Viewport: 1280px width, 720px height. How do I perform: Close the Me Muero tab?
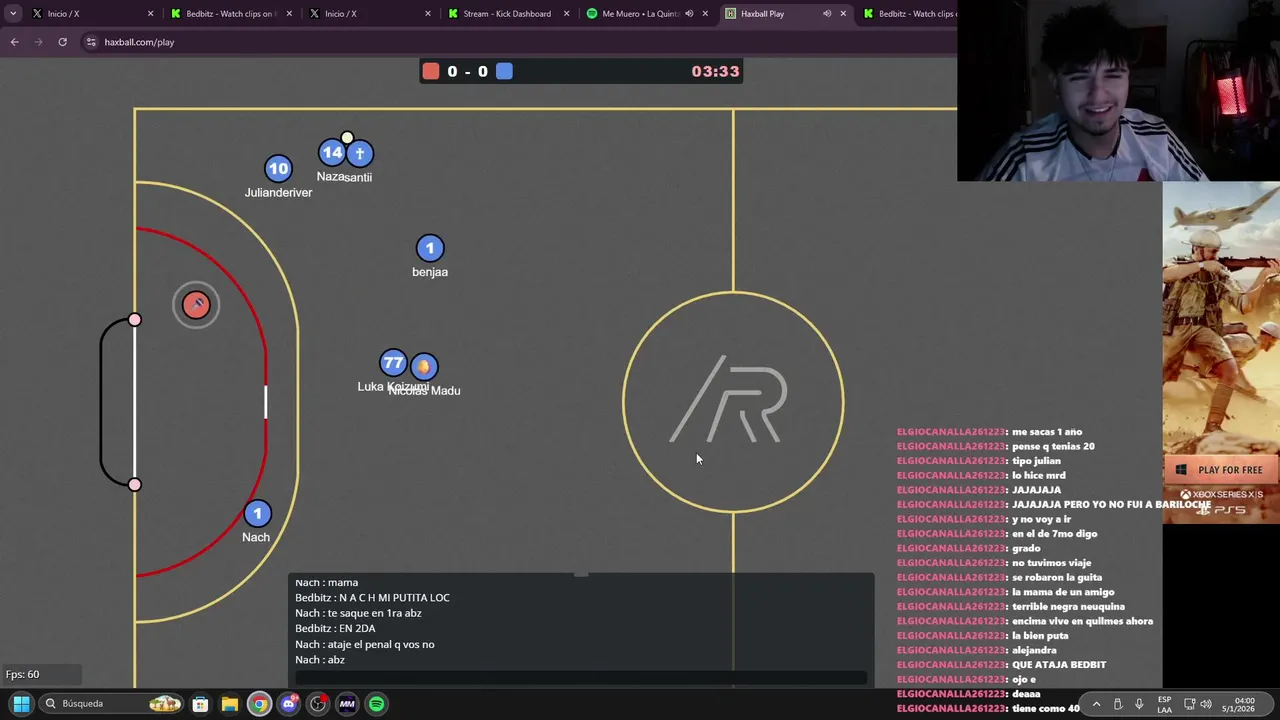point(705,14)
